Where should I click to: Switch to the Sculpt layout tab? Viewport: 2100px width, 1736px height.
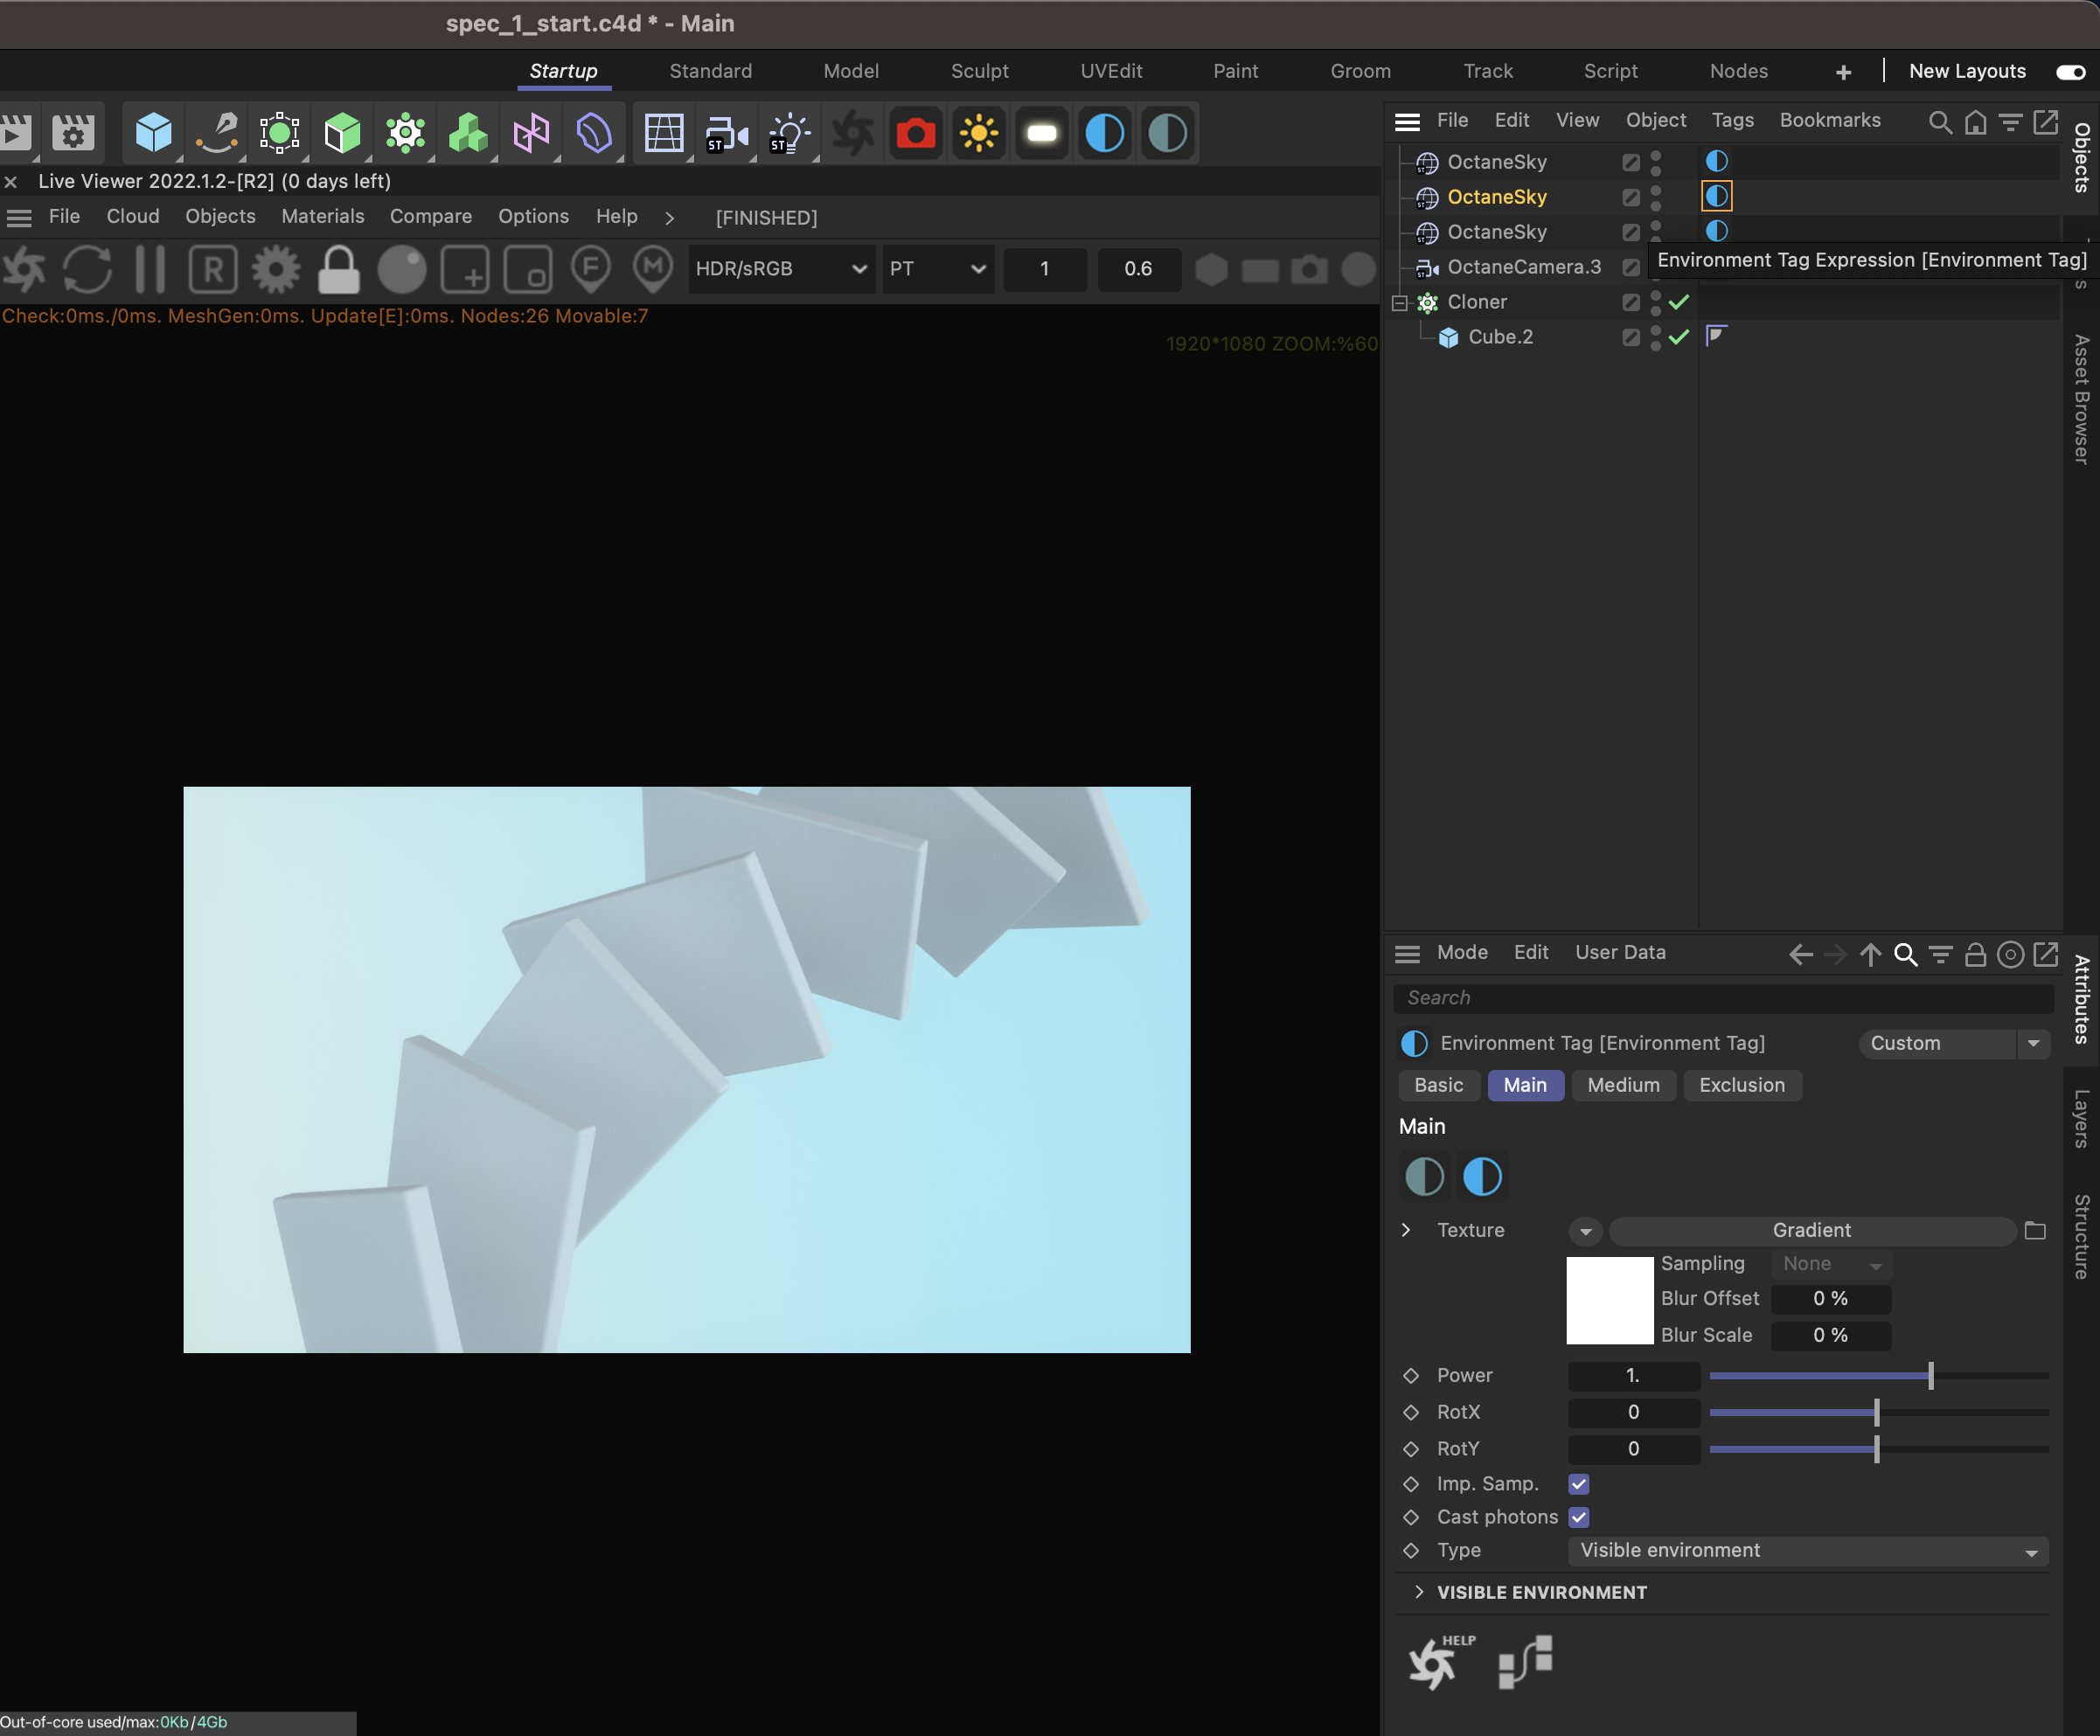[x=979, y=71]
